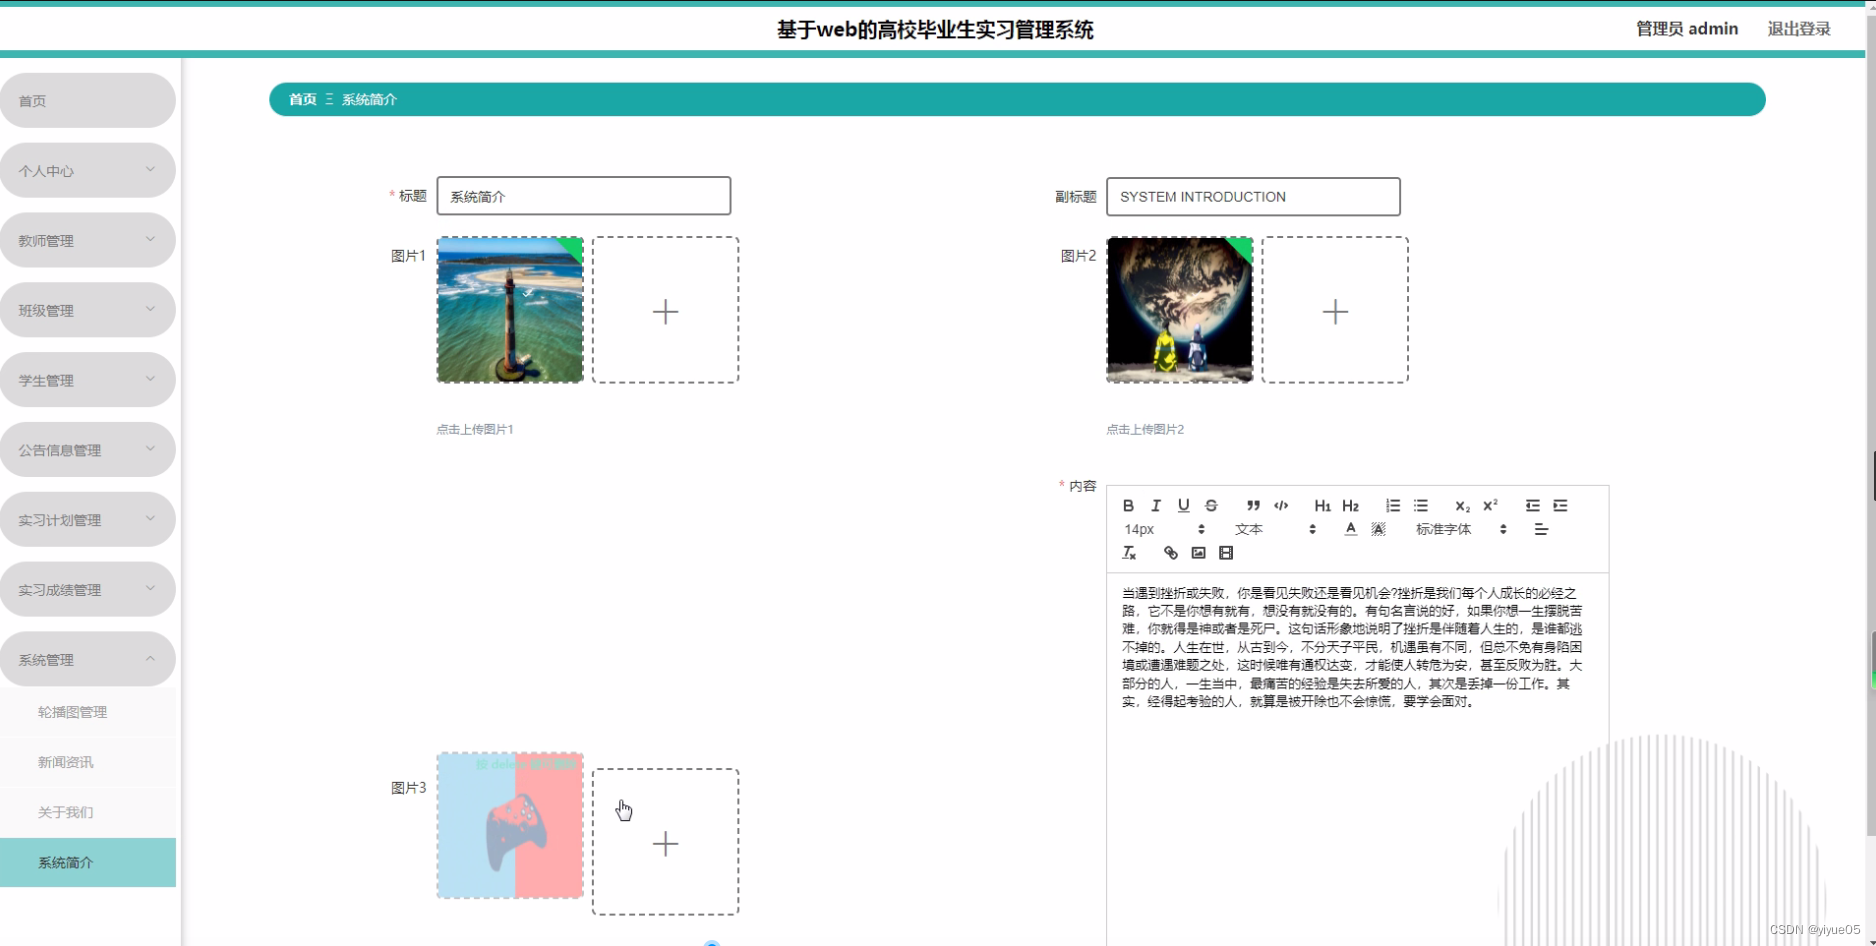Click the rich text content area
This screenshot has width=1876, height=946.
(x=1357, y=760)
